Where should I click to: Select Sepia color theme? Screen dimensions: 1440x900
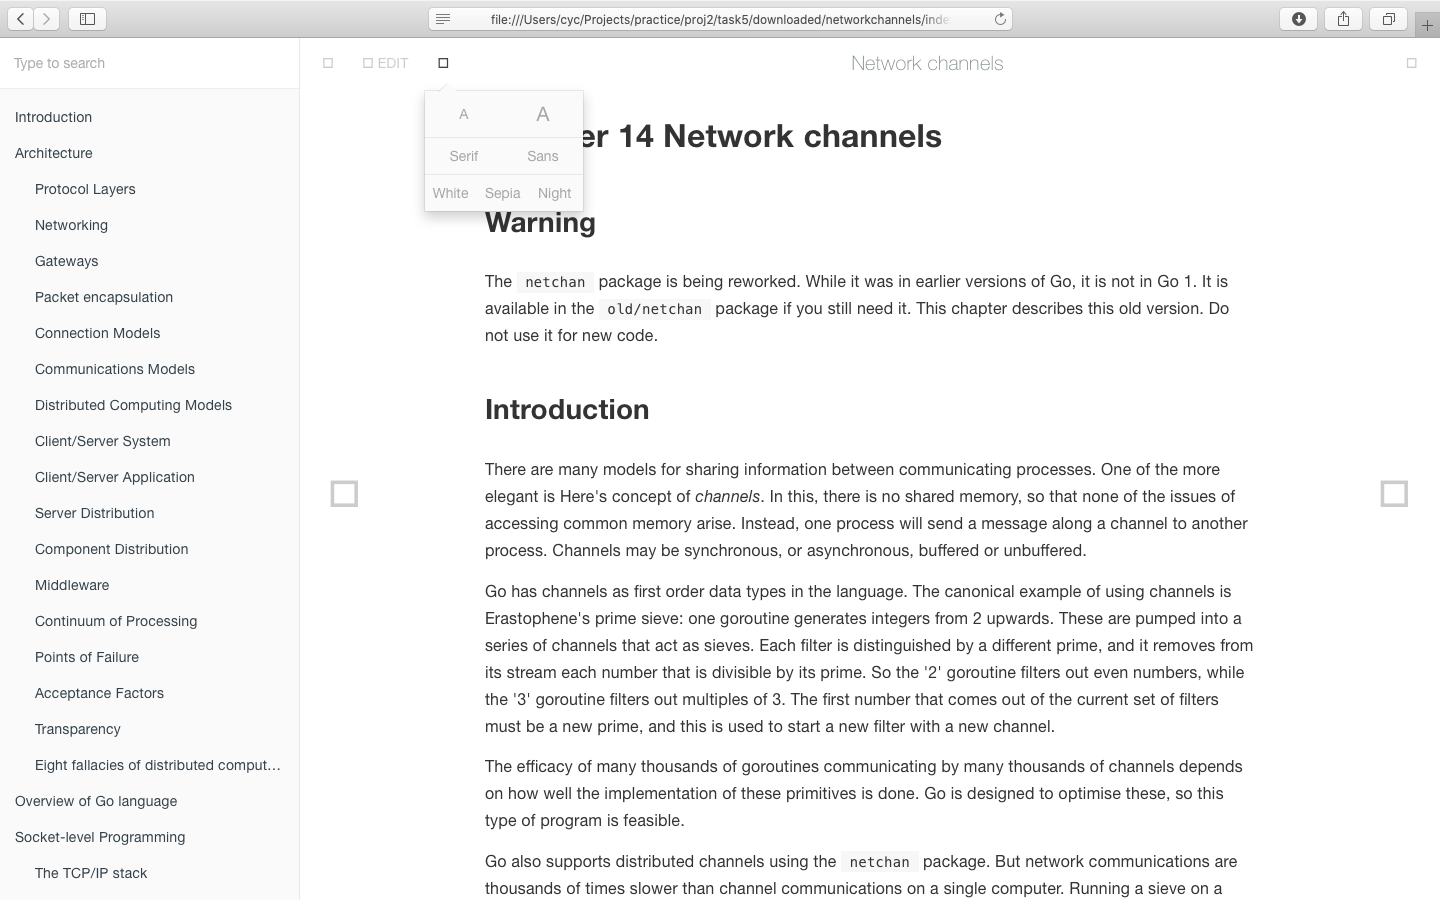[503, 193]
